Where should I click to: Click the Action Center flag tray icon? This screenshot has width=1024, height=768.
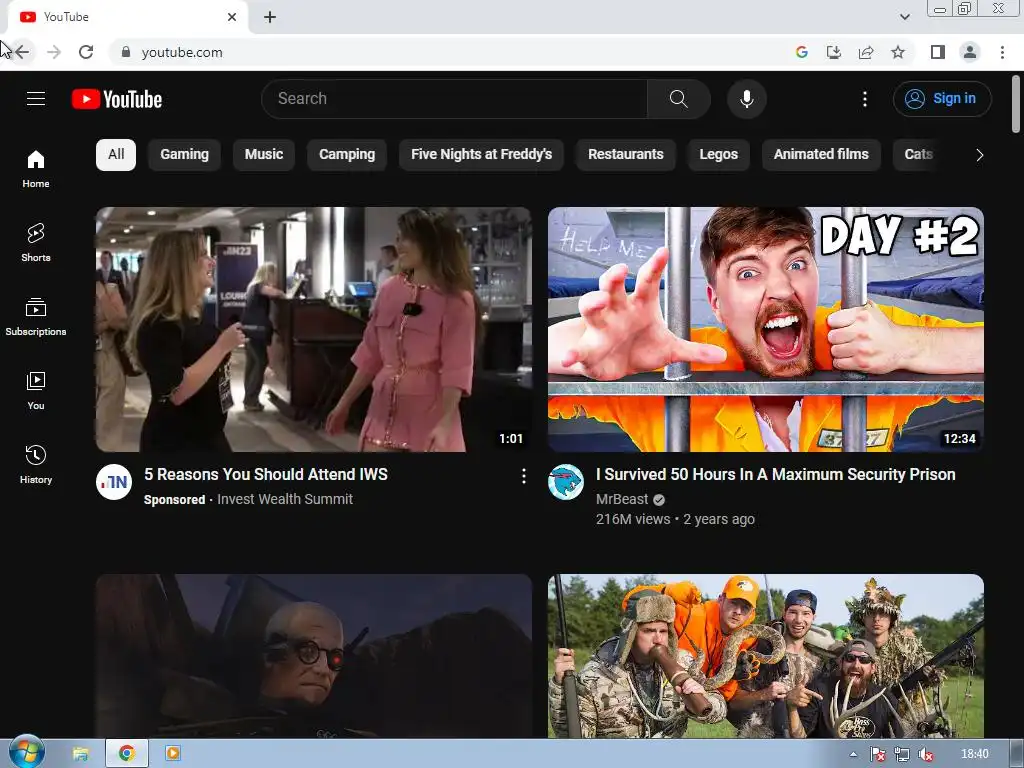pyautogui.click(x=878, y=755)
